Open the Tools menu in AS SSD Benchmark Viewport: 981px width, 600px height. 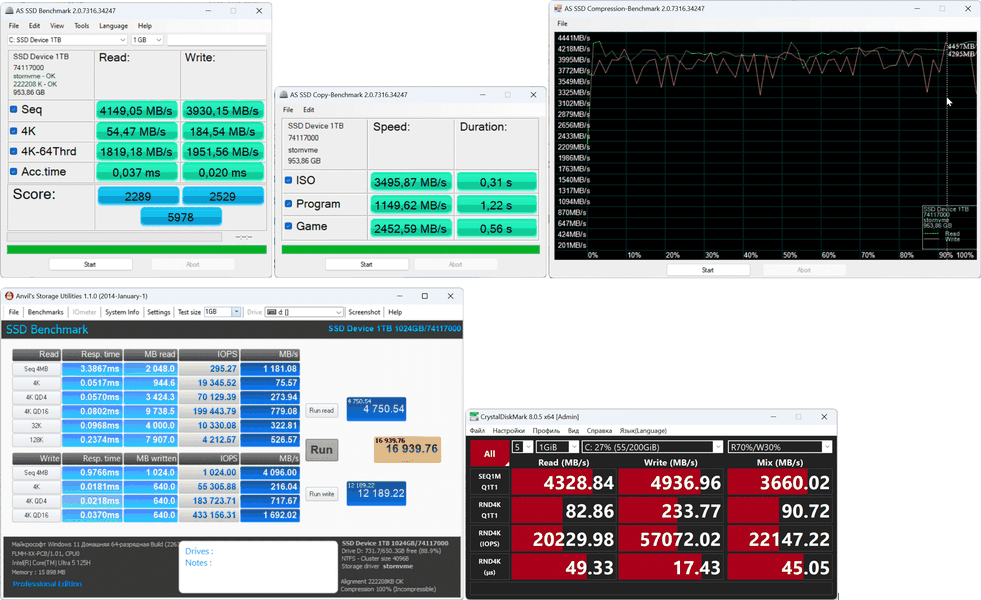[82, 26]
